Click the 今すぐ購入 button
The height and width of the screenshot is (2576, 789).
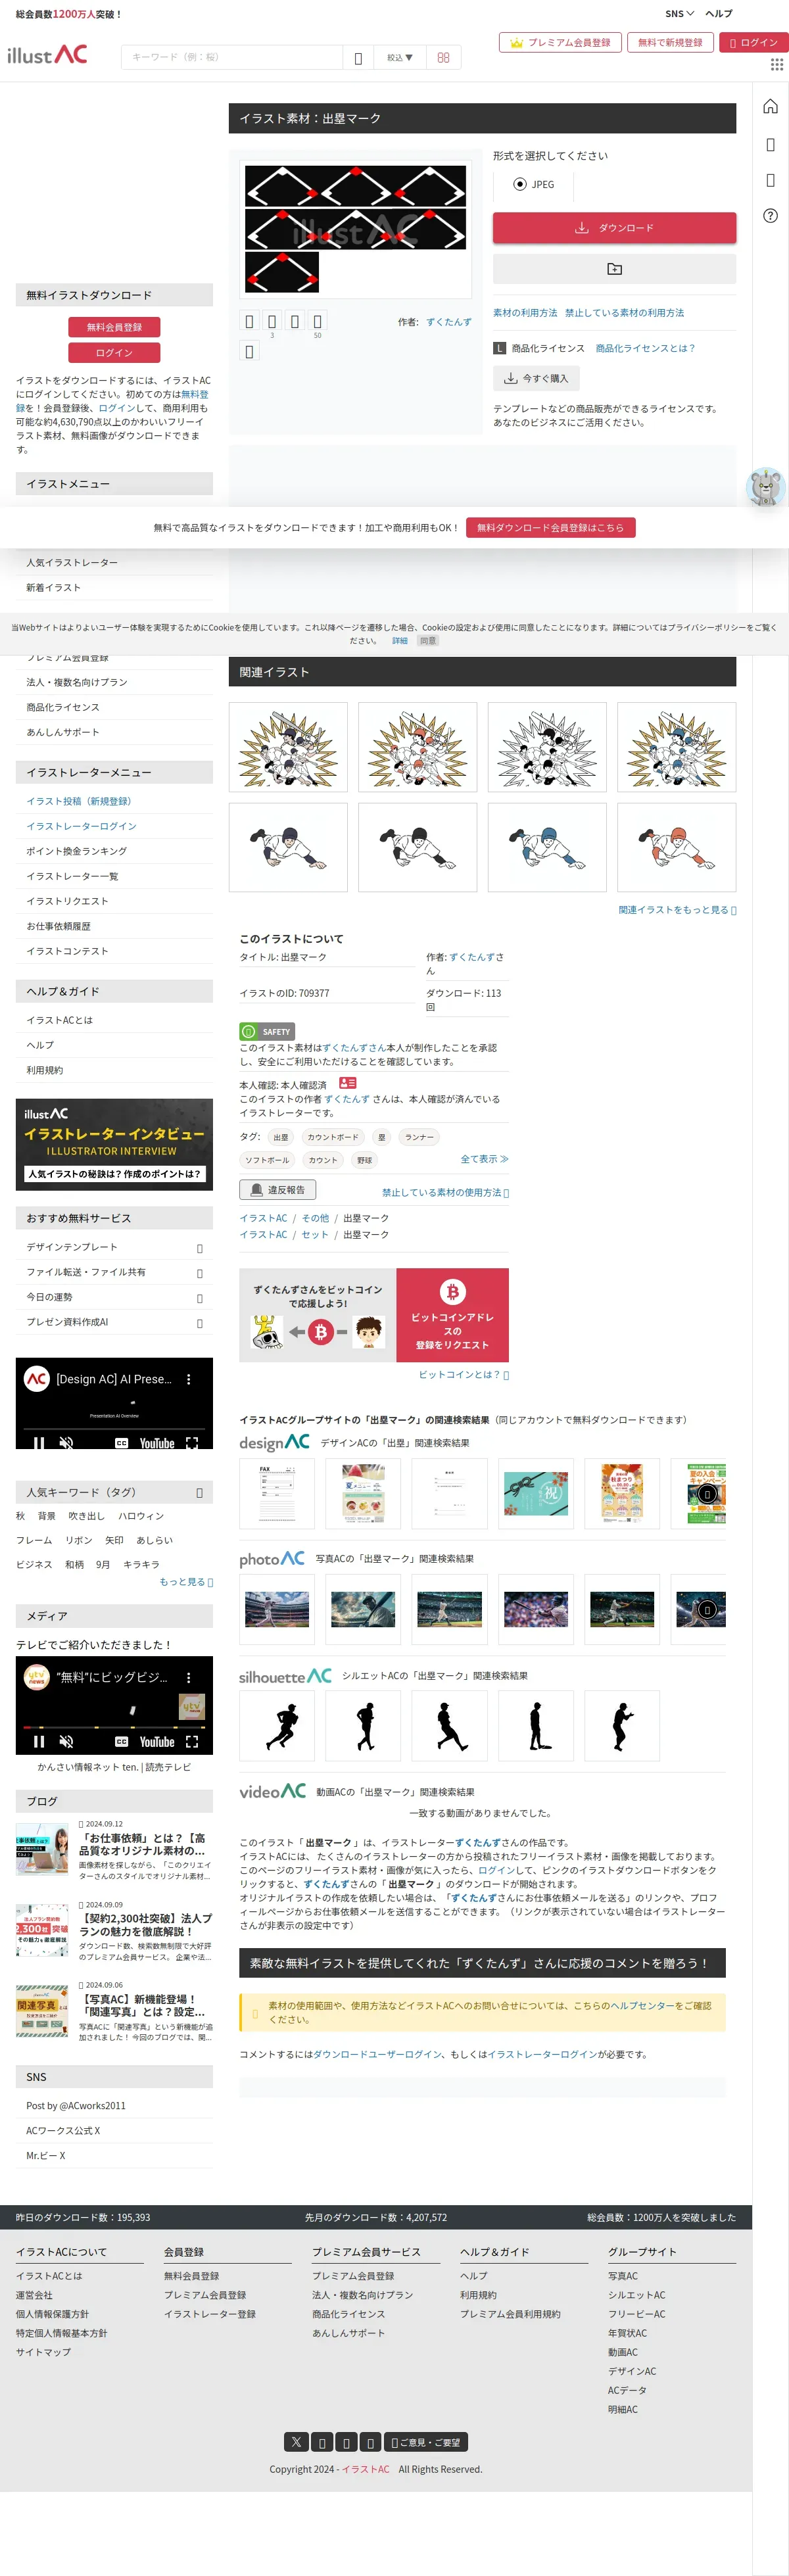[x=536, y=378]
